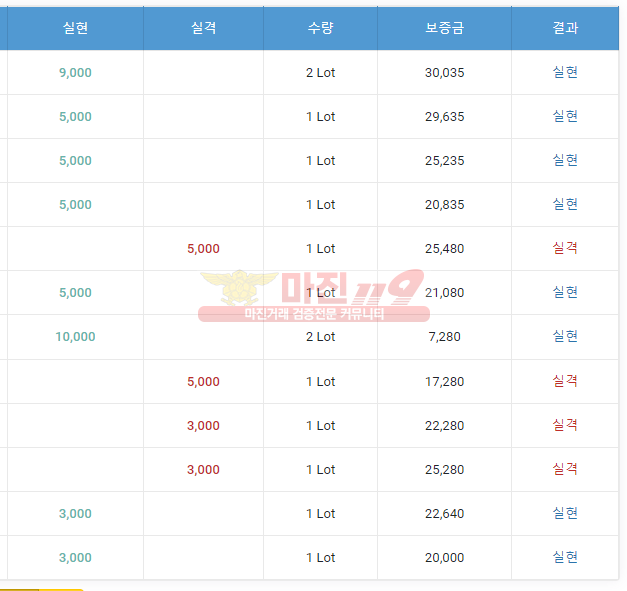The height and width of the screenshot is (591, 627).
Task: Click result 실현 in the 30,035 row
Action: (x=565, y=72)
